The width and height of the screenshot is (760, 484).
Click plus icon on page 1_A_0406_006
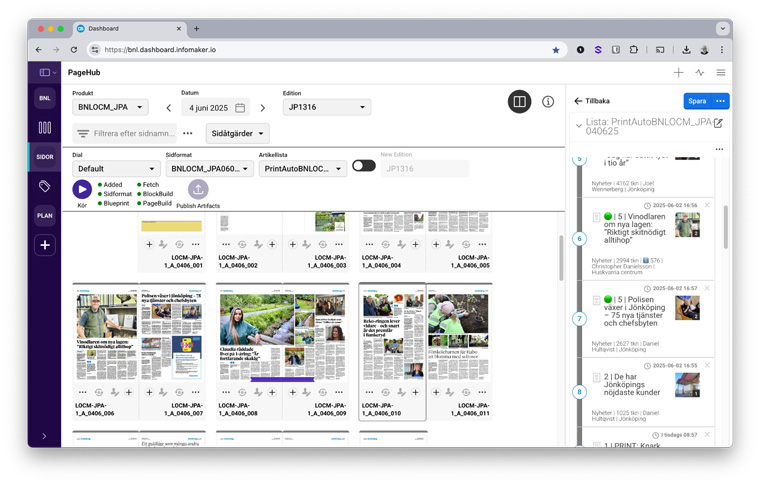[129, 392]
